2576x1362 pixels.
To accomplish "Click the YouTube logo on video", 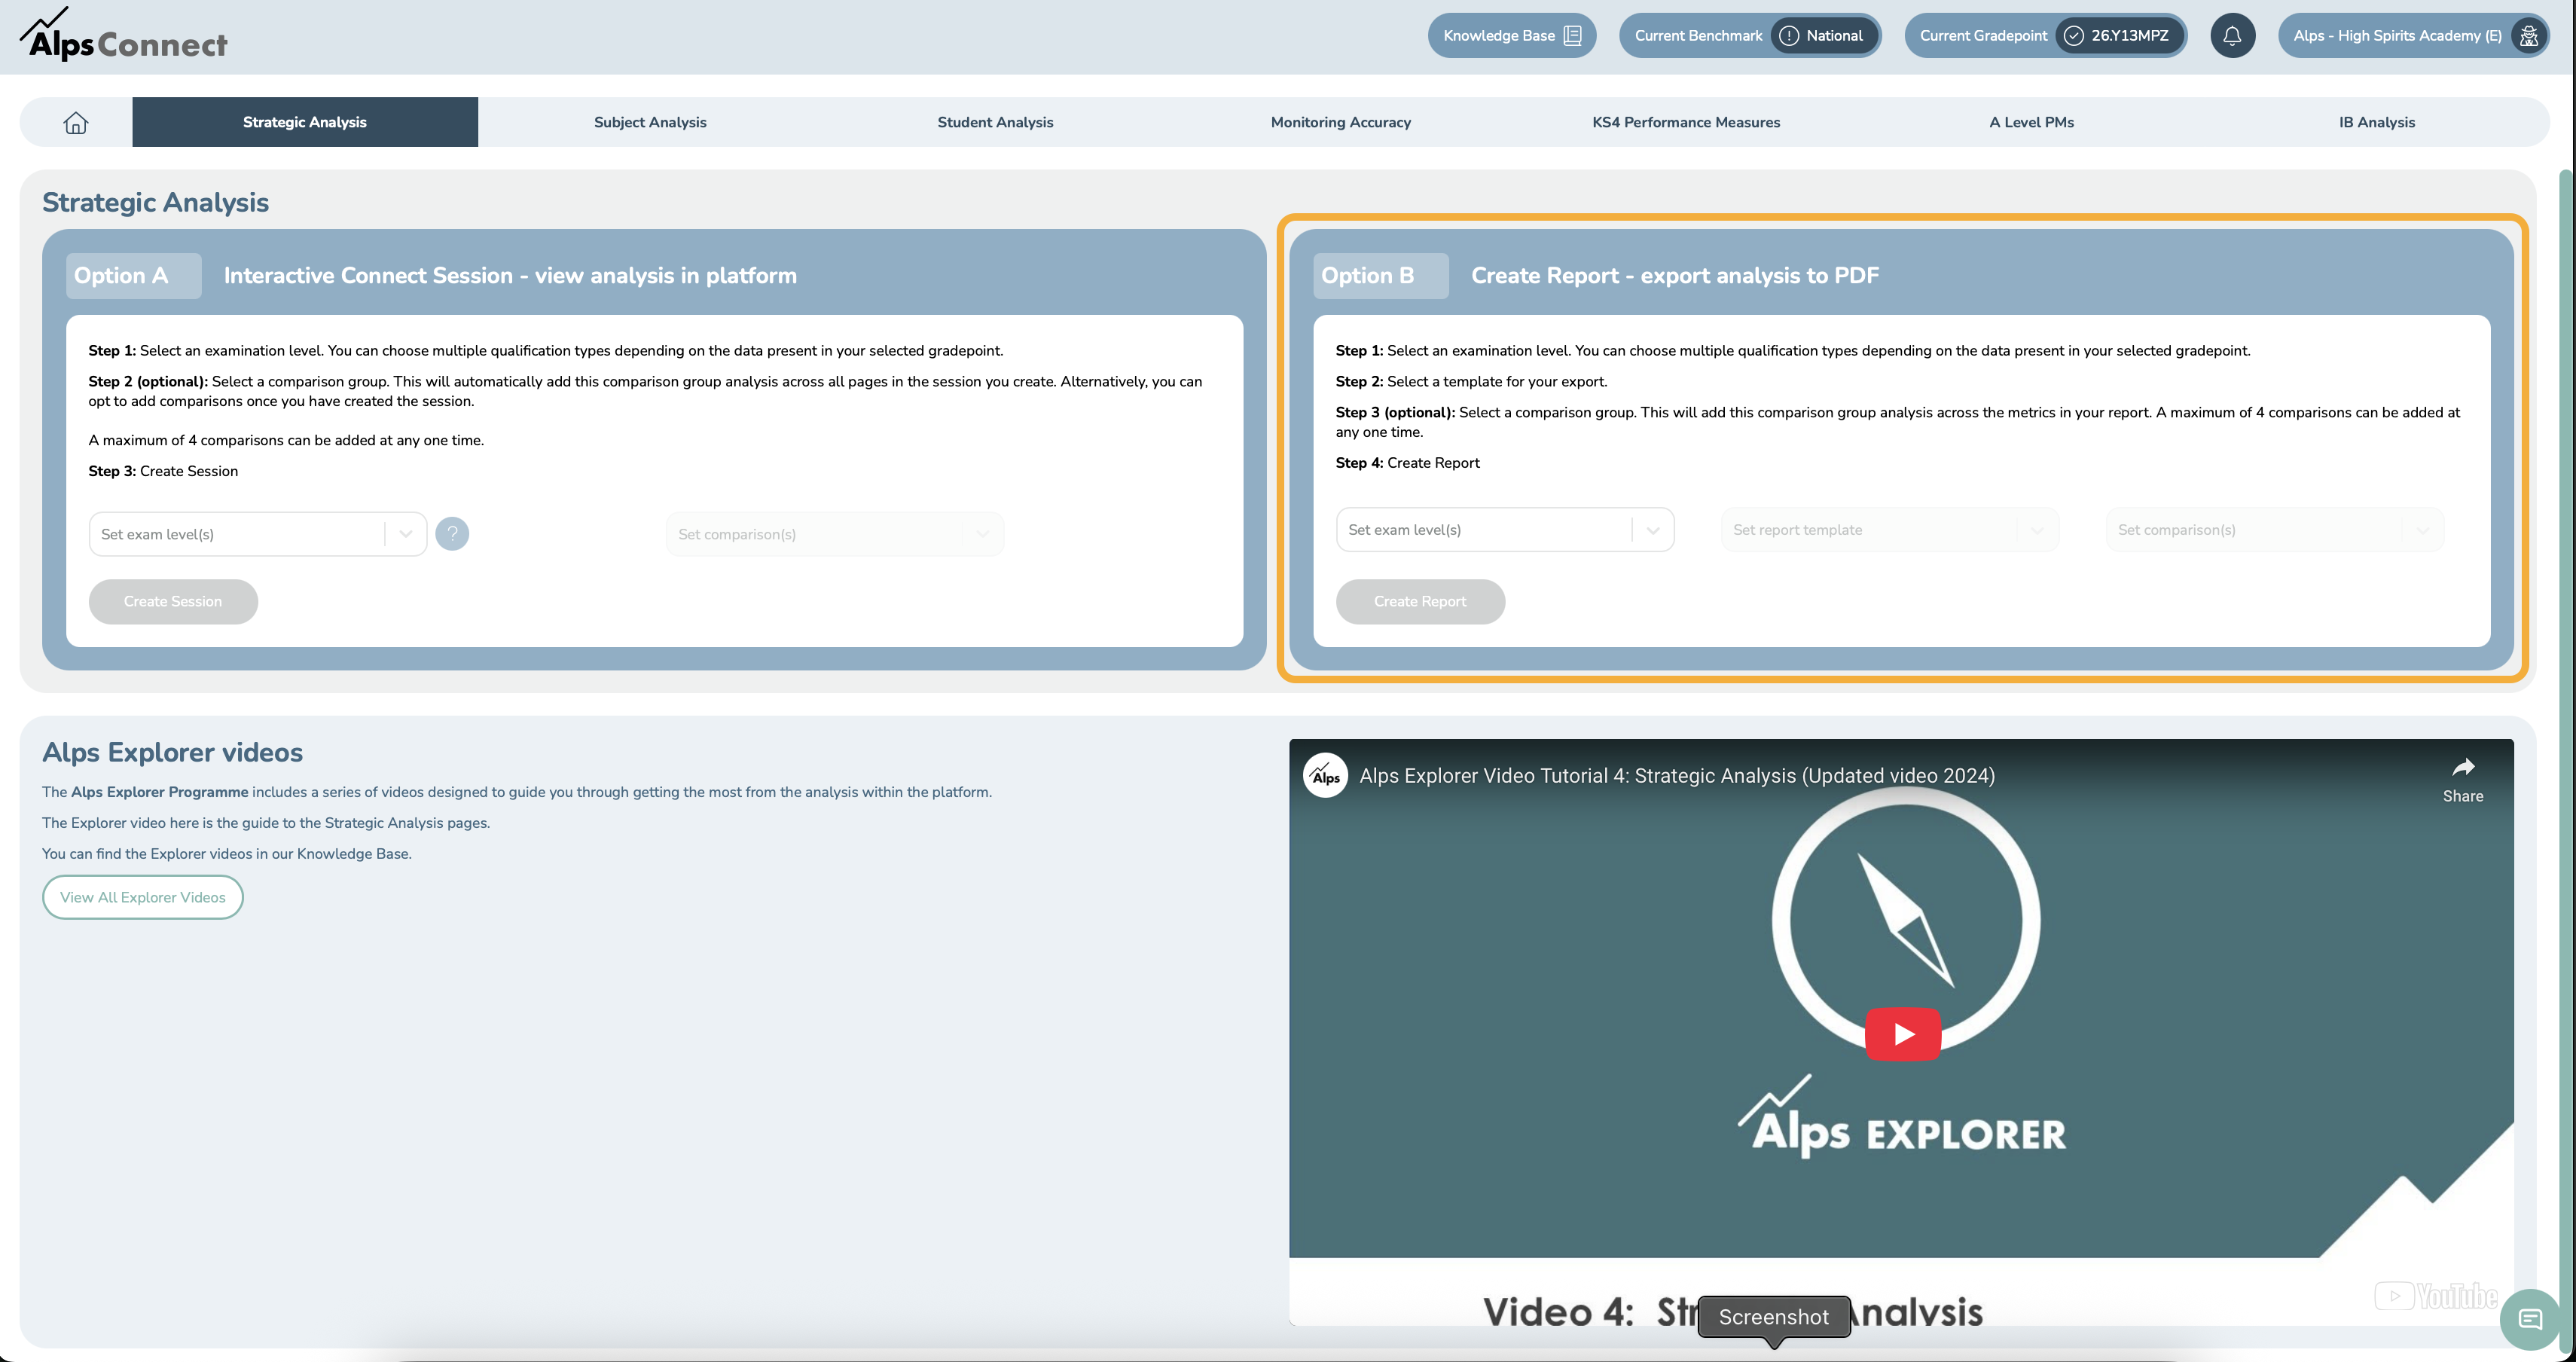I will [x=2436, y=1296].
